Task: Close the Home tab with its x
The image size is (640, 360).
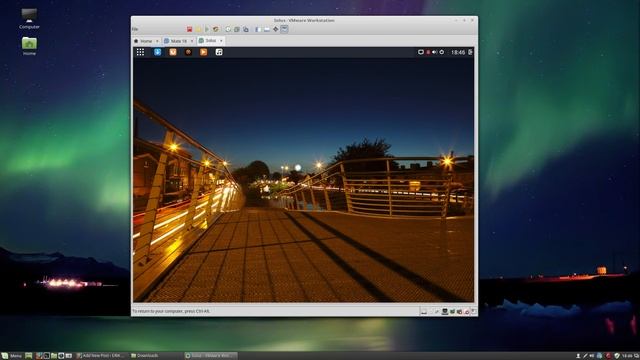Action: click(157, 41)
